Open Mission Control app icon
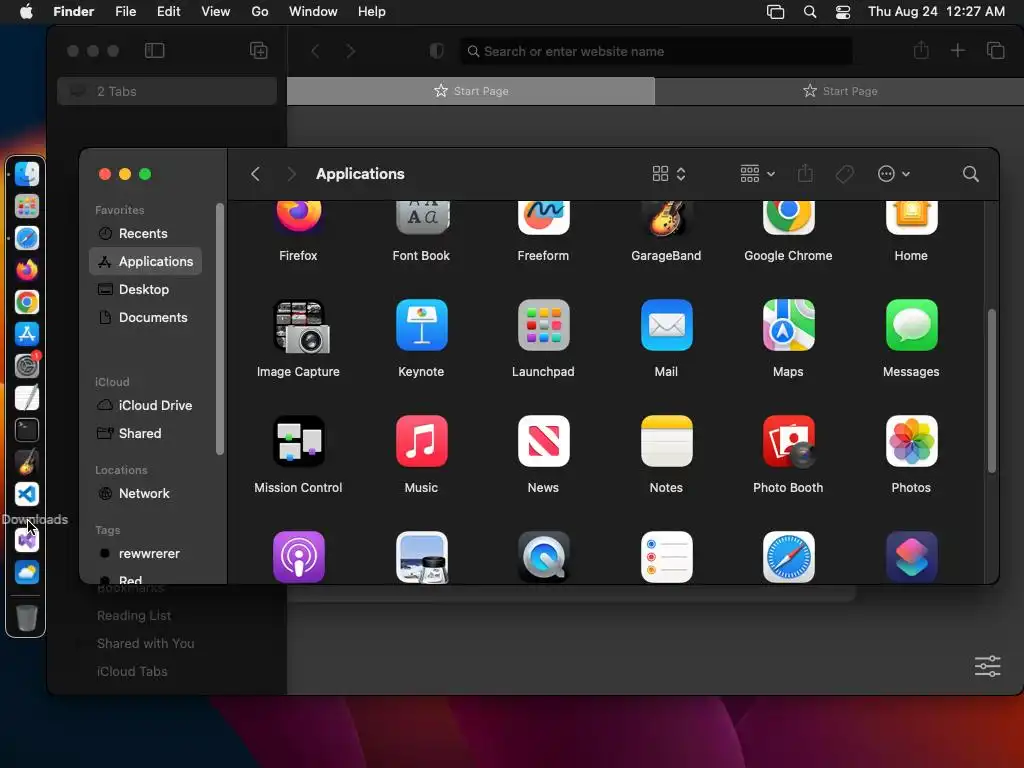The height and width of the screenshot is (768, 1024). click(x=298, y=441)
